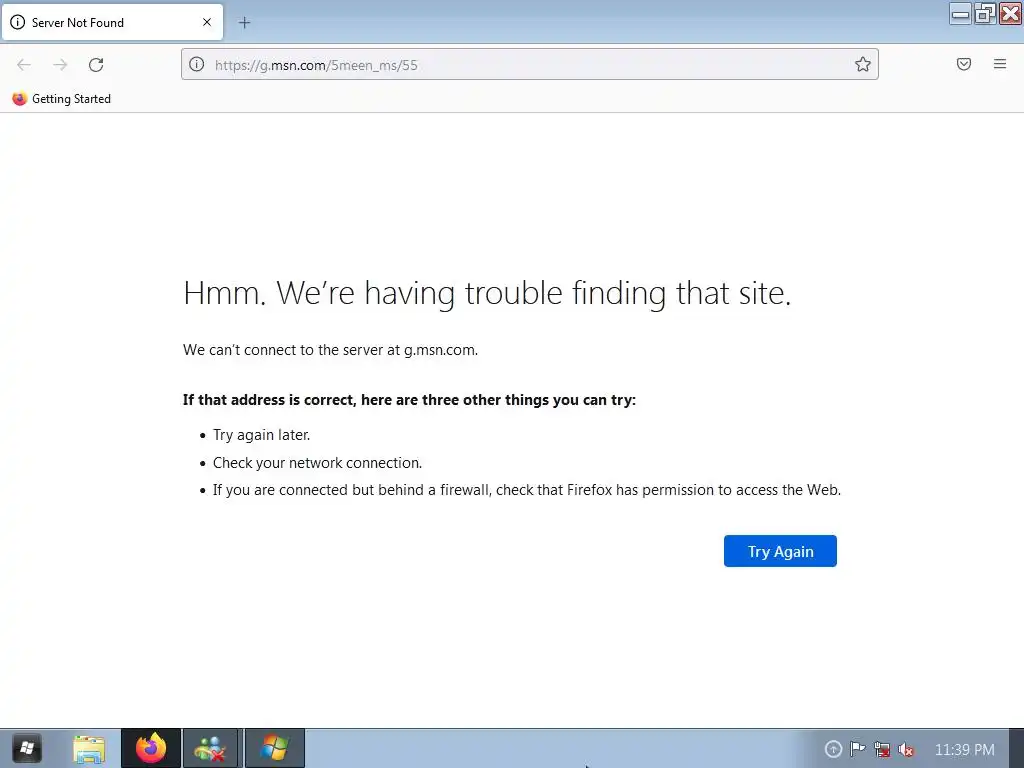
Task: Select the Server Not Found tab
Action: [x=112, y=22]
